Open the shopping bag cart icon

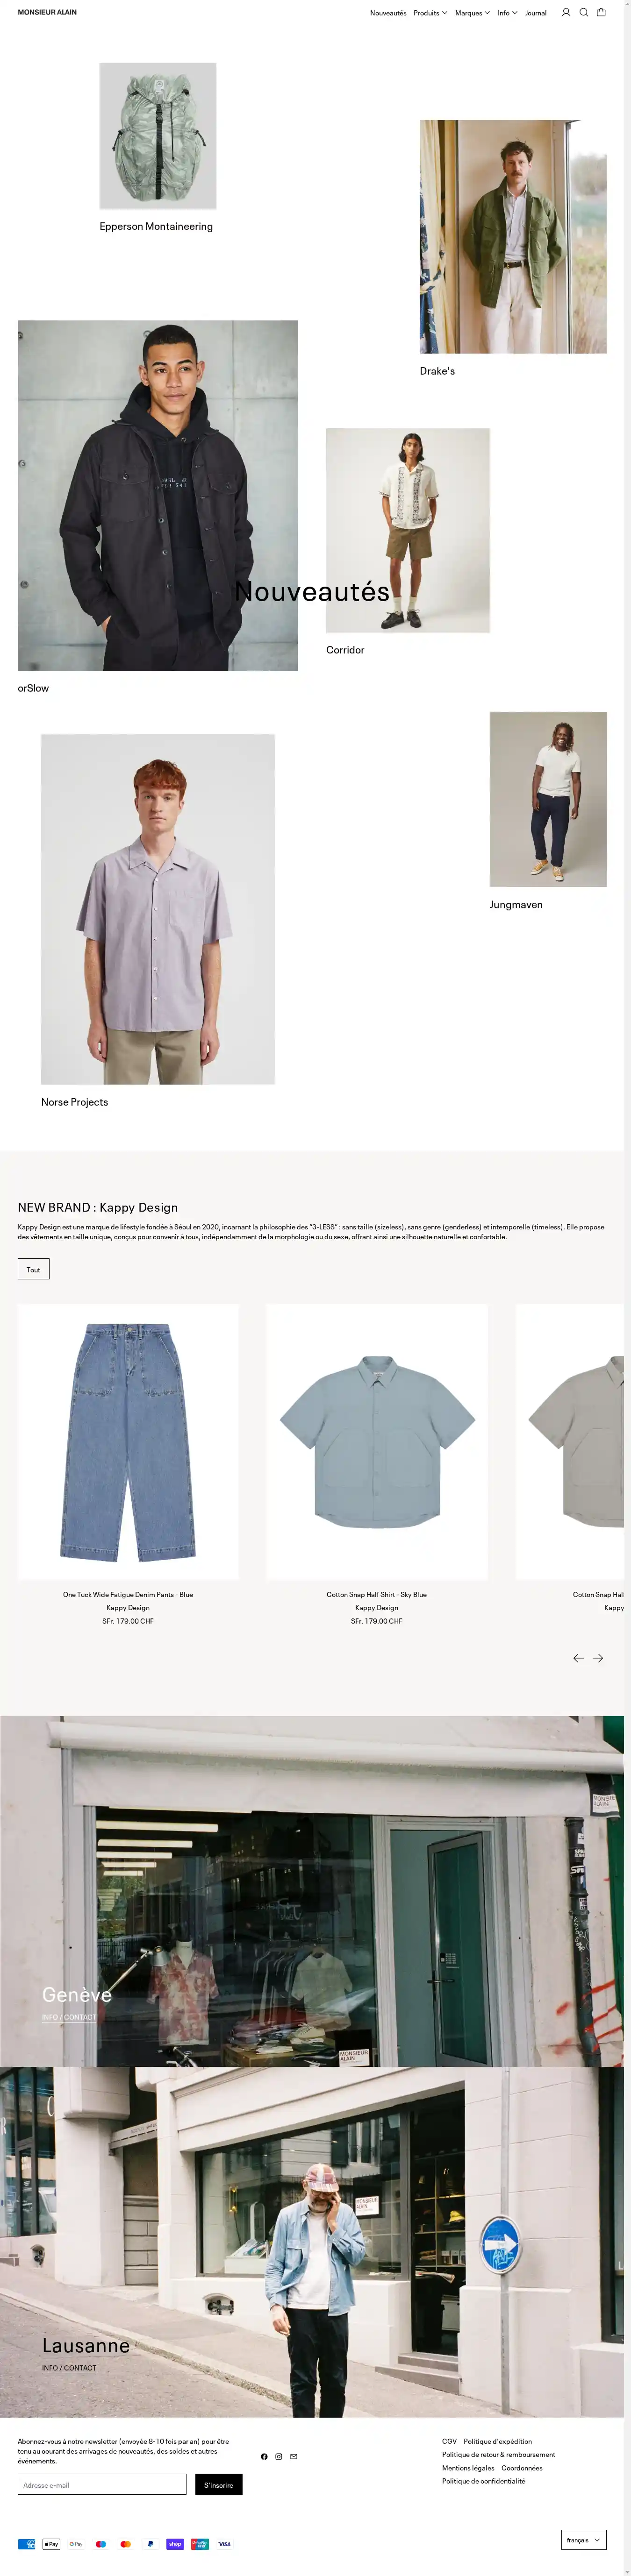pyautogui.click(x=601, y=13)
